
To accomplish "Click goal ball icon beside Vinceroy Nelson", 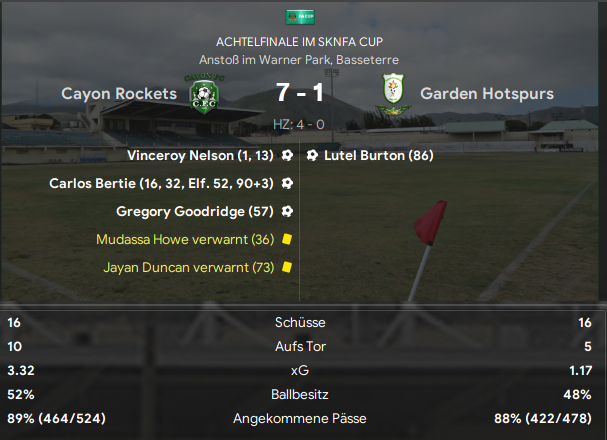I will coord(287,155).
